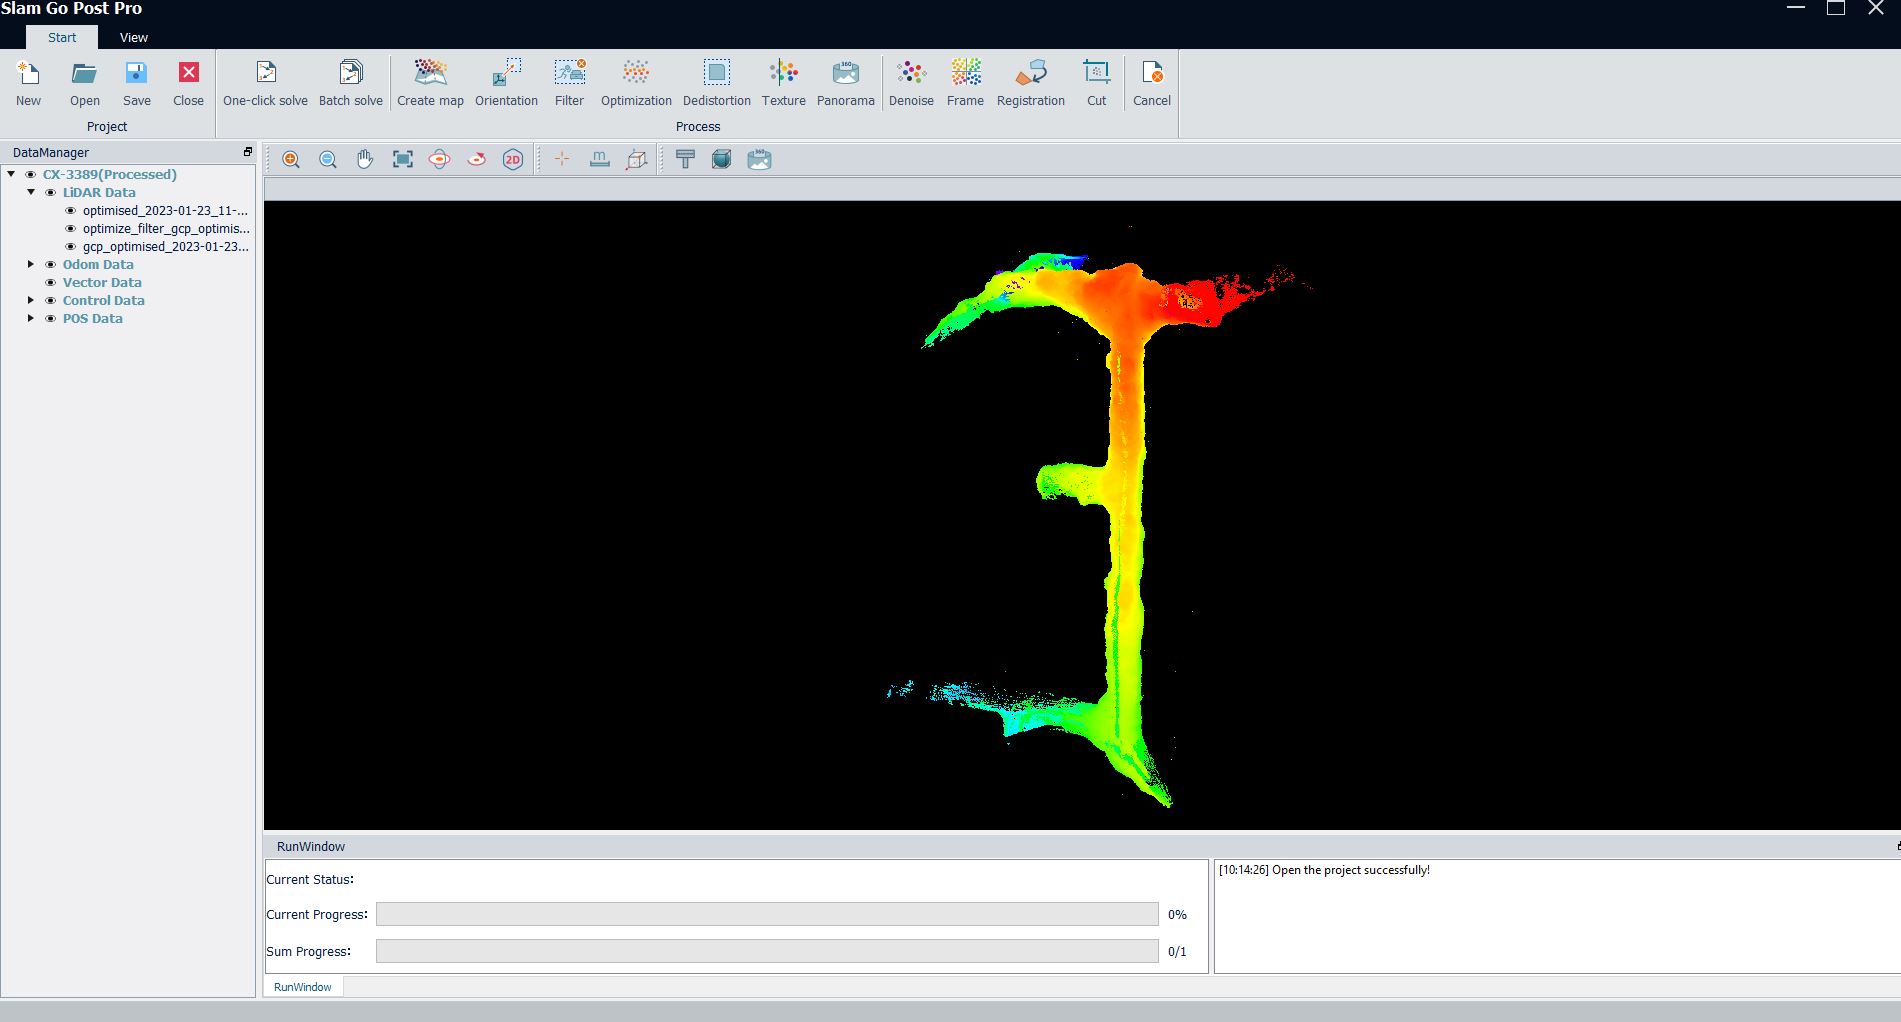Open the 360 panorama viewer icon
Screen dimensions: 1901x1022
click(759, 160)
